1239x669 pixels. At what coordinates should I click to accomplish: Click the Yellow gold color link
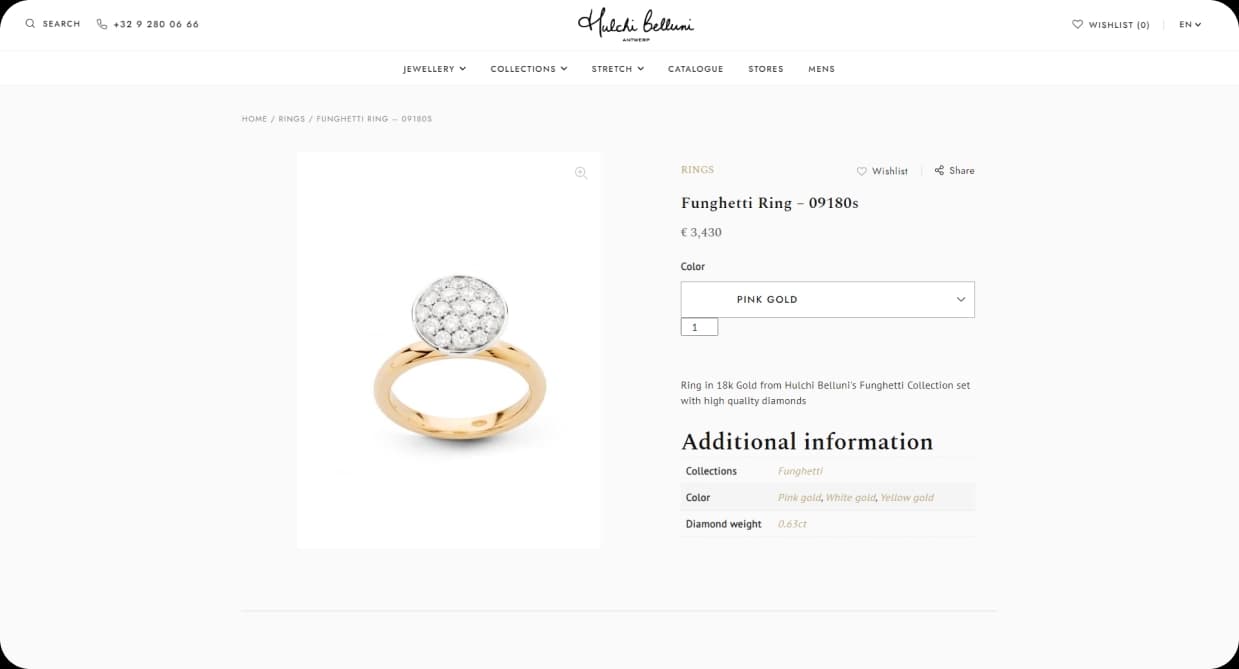tap(908, 497)
